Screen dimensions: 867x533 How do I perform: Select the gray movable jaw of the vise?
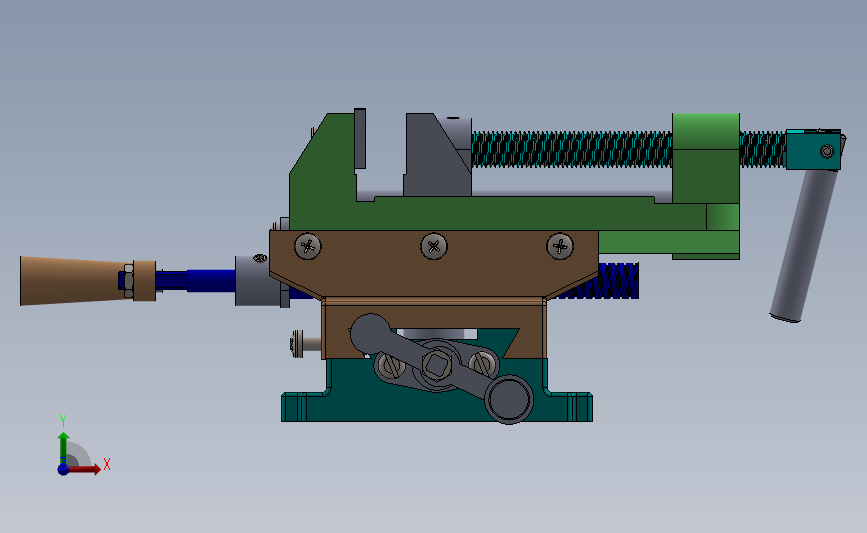(437, 155)
